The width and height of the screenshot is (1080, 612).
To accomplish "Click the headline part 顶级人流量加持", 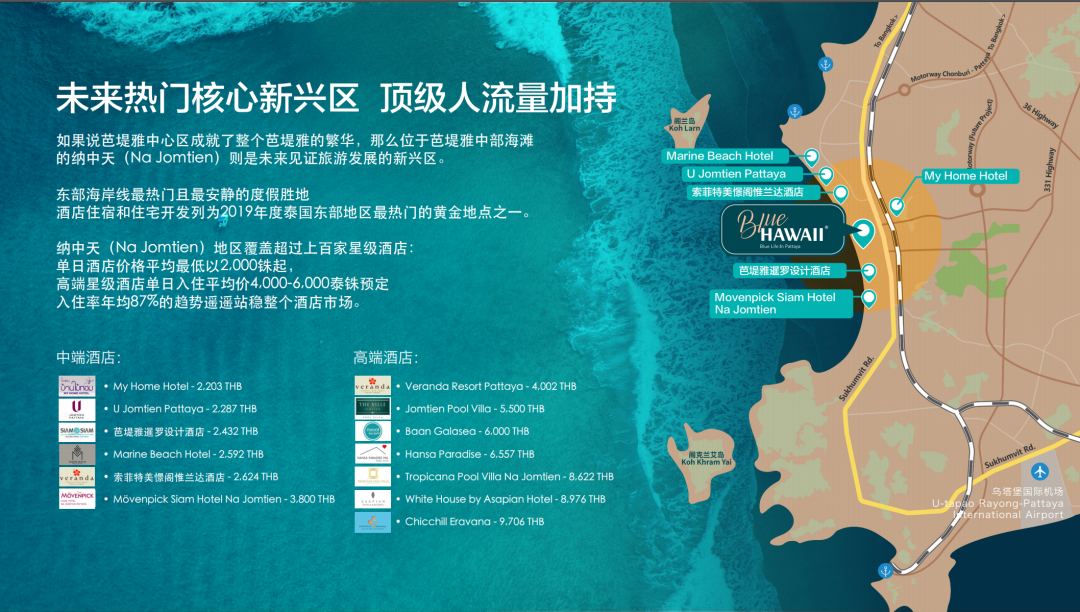I will click(x=498, y=97).
